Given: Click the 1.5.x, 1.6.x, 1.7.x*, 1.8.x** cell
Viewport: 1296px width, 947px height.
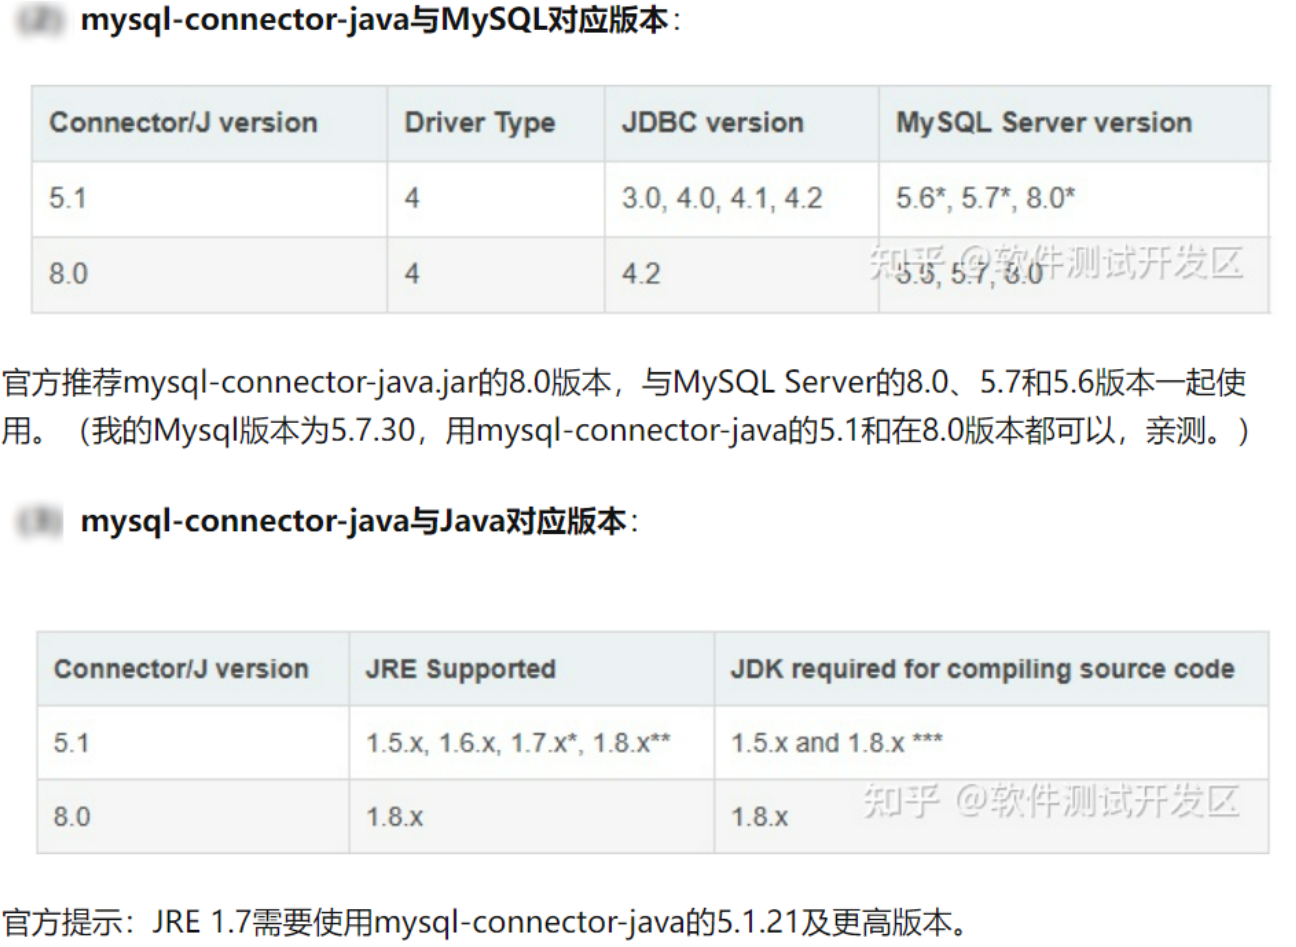Looking at the screenshot, I should (x=518, y=743).
